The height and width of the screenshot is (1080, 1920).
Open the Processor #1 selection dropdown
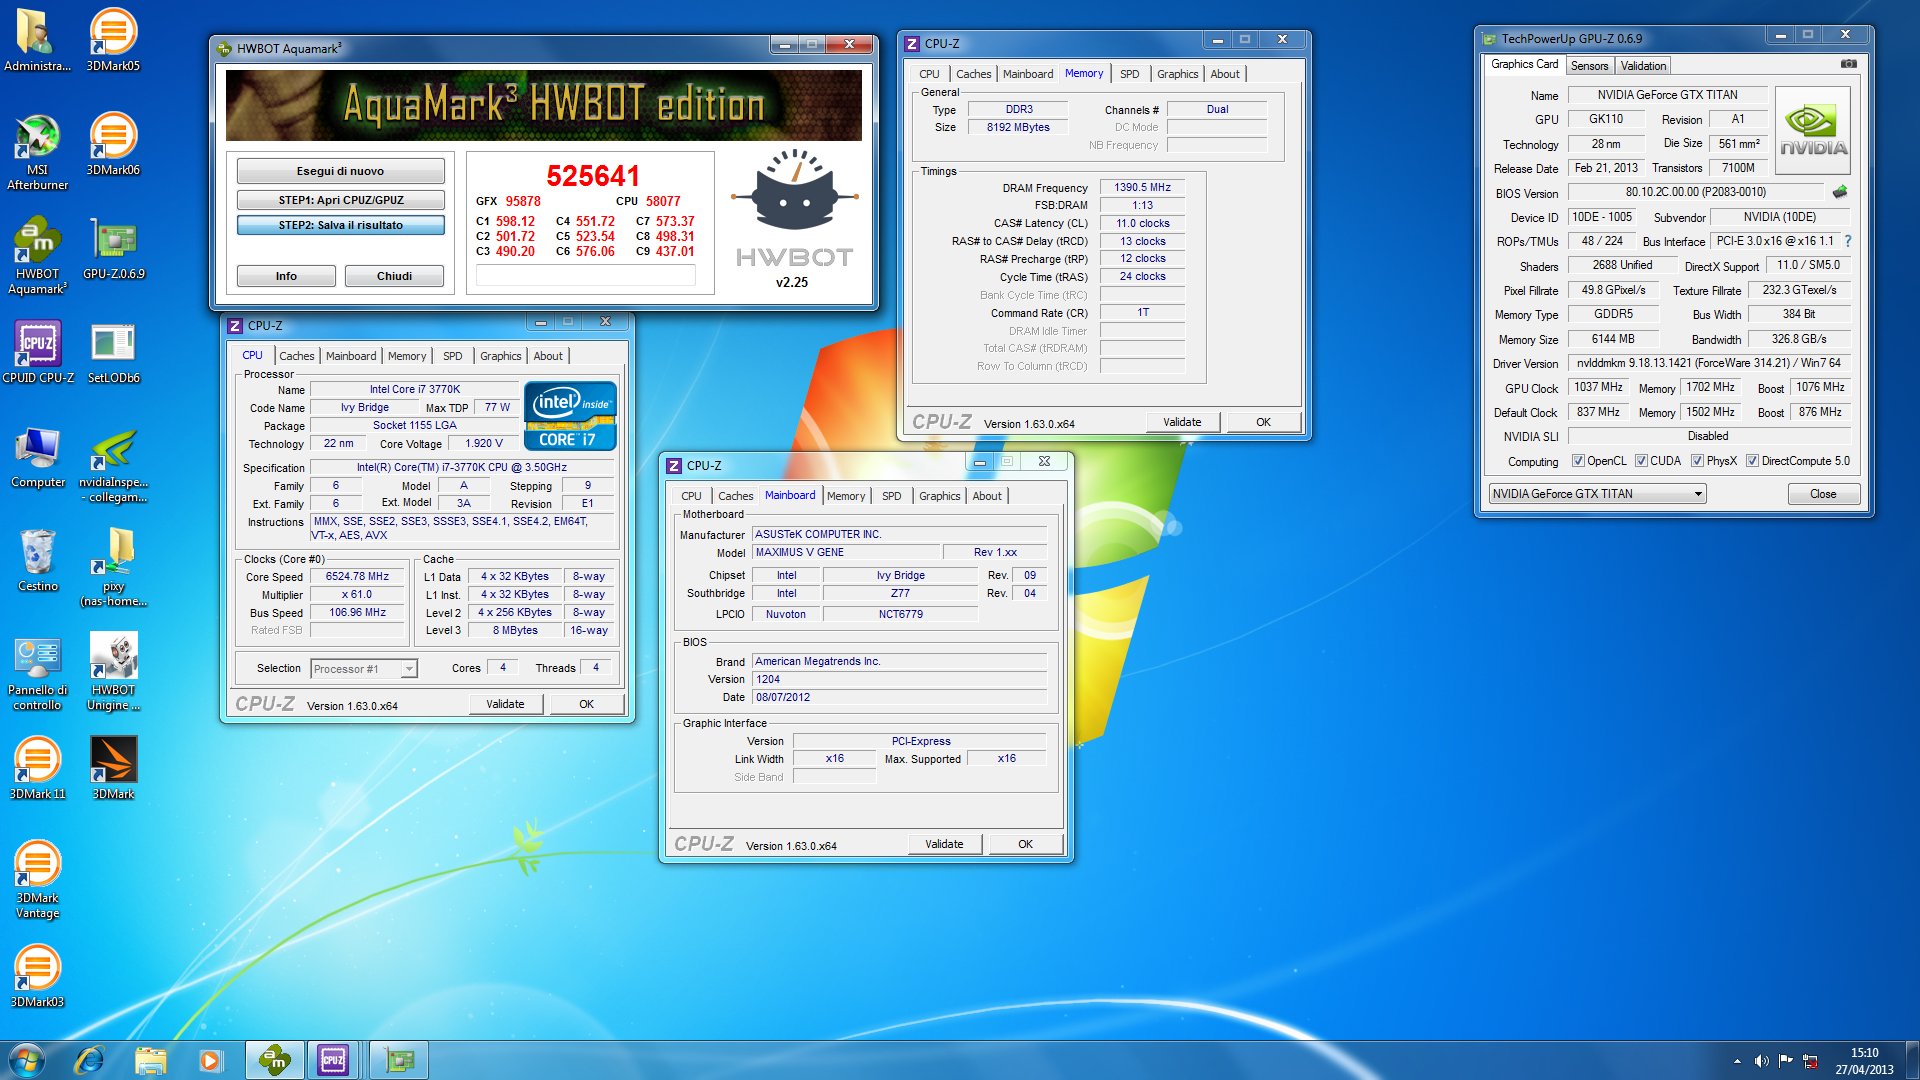[x=364, y=669]
